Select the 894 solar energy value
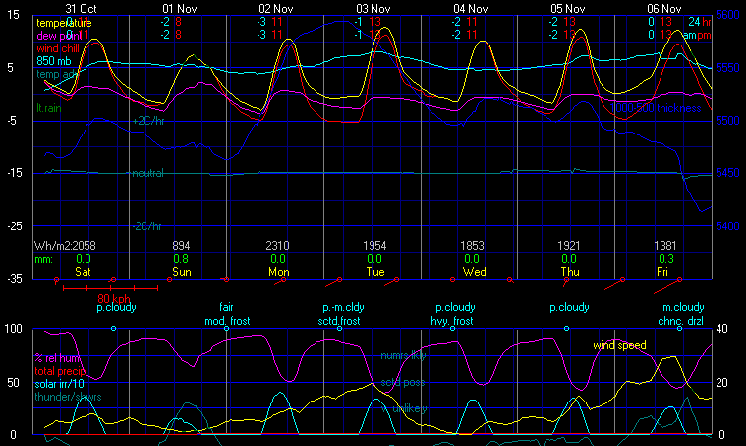The image size is (746, 446). click(x=181, y=246)
